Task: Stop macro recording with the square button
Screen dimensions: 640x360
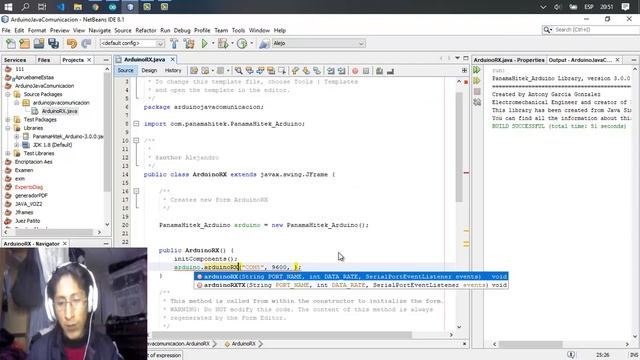Action: click(x=366, y=71)
